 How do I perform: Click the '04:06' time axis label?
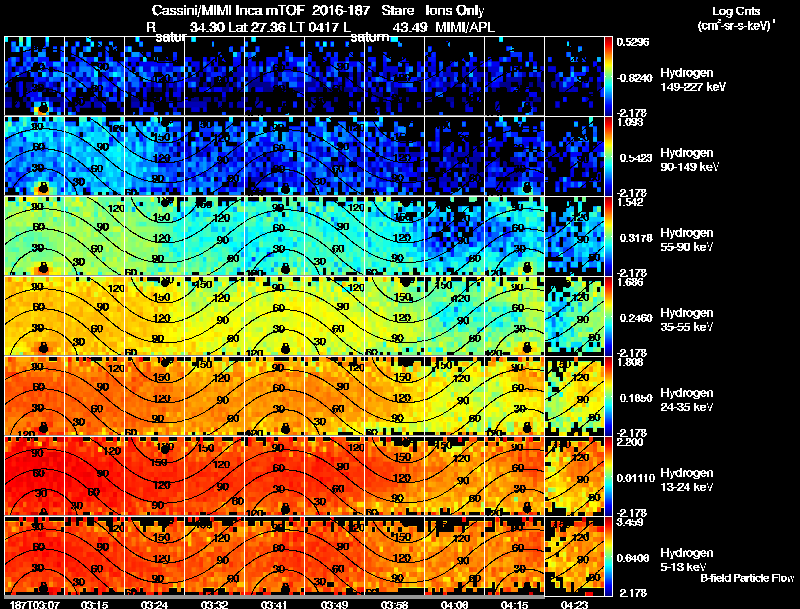[454, 604]
